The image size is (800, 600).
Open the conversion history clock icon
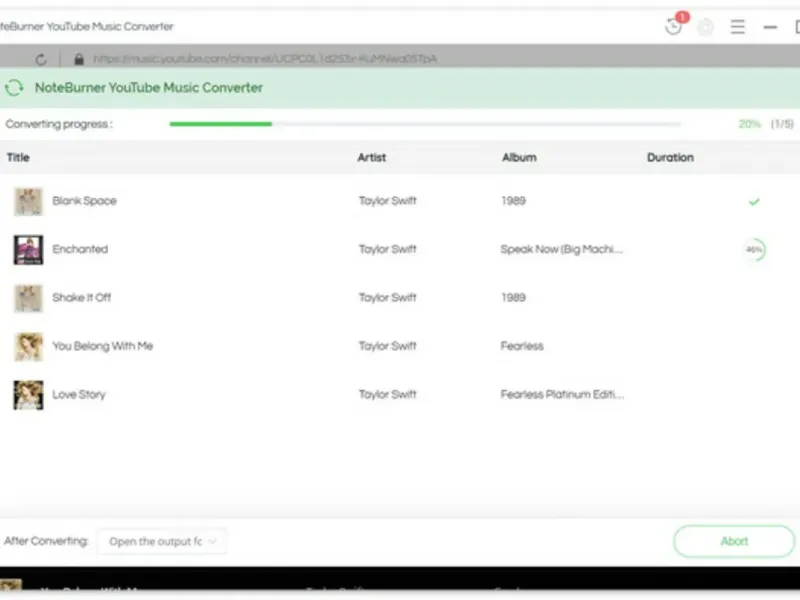673,27
